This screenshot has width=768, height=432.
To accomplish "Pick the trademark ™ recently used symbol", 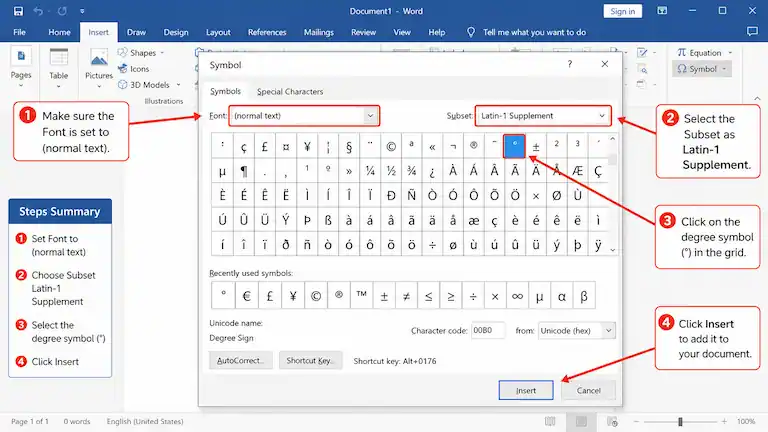I will point(361,295).
